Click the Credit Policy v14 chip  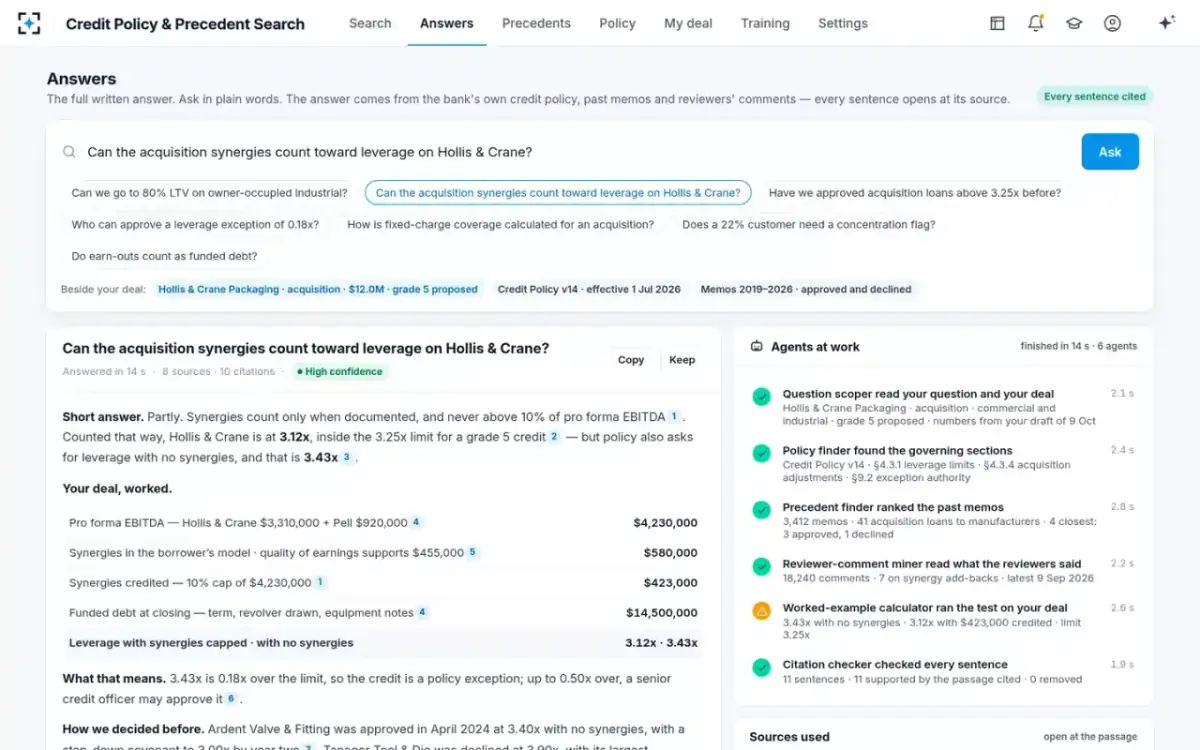(589, 289)
